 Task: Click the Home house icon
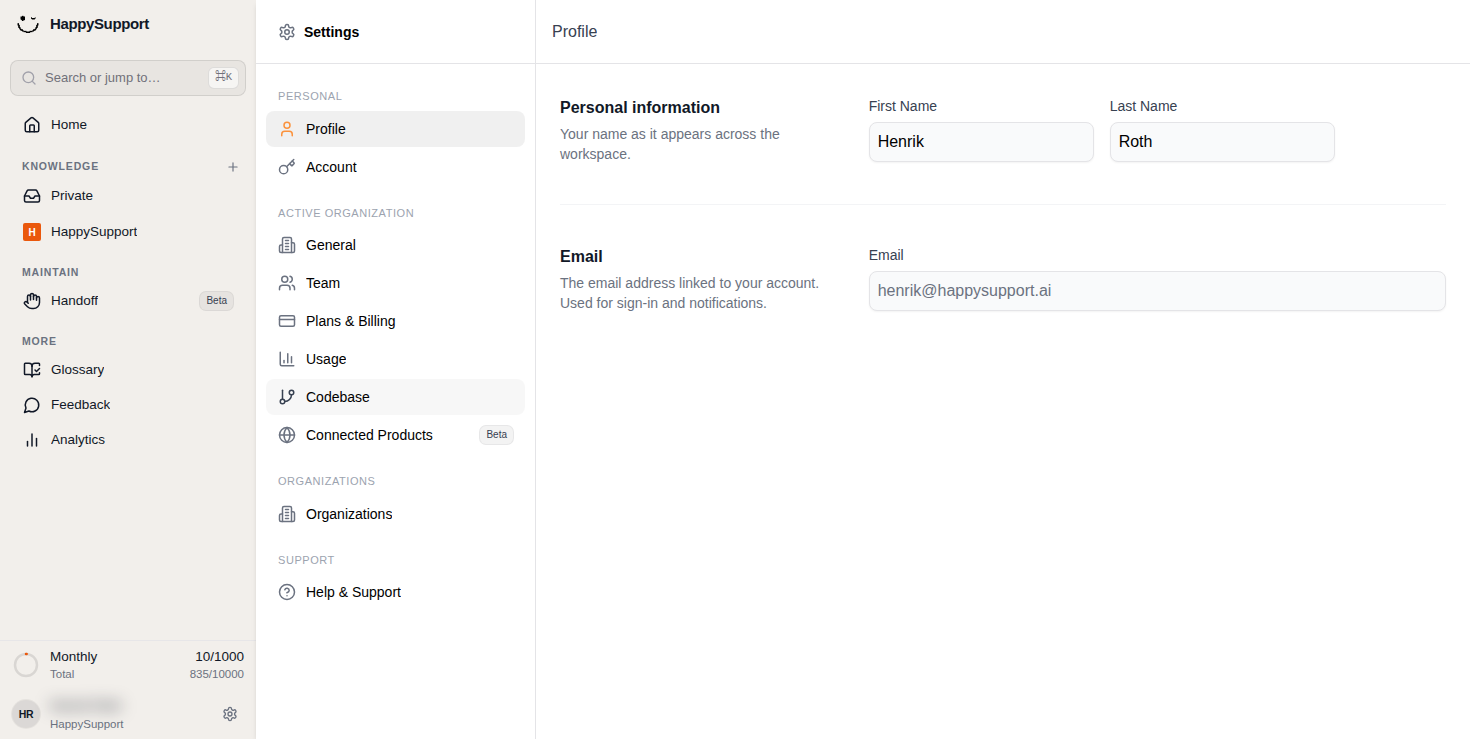[x=32, y=125]
